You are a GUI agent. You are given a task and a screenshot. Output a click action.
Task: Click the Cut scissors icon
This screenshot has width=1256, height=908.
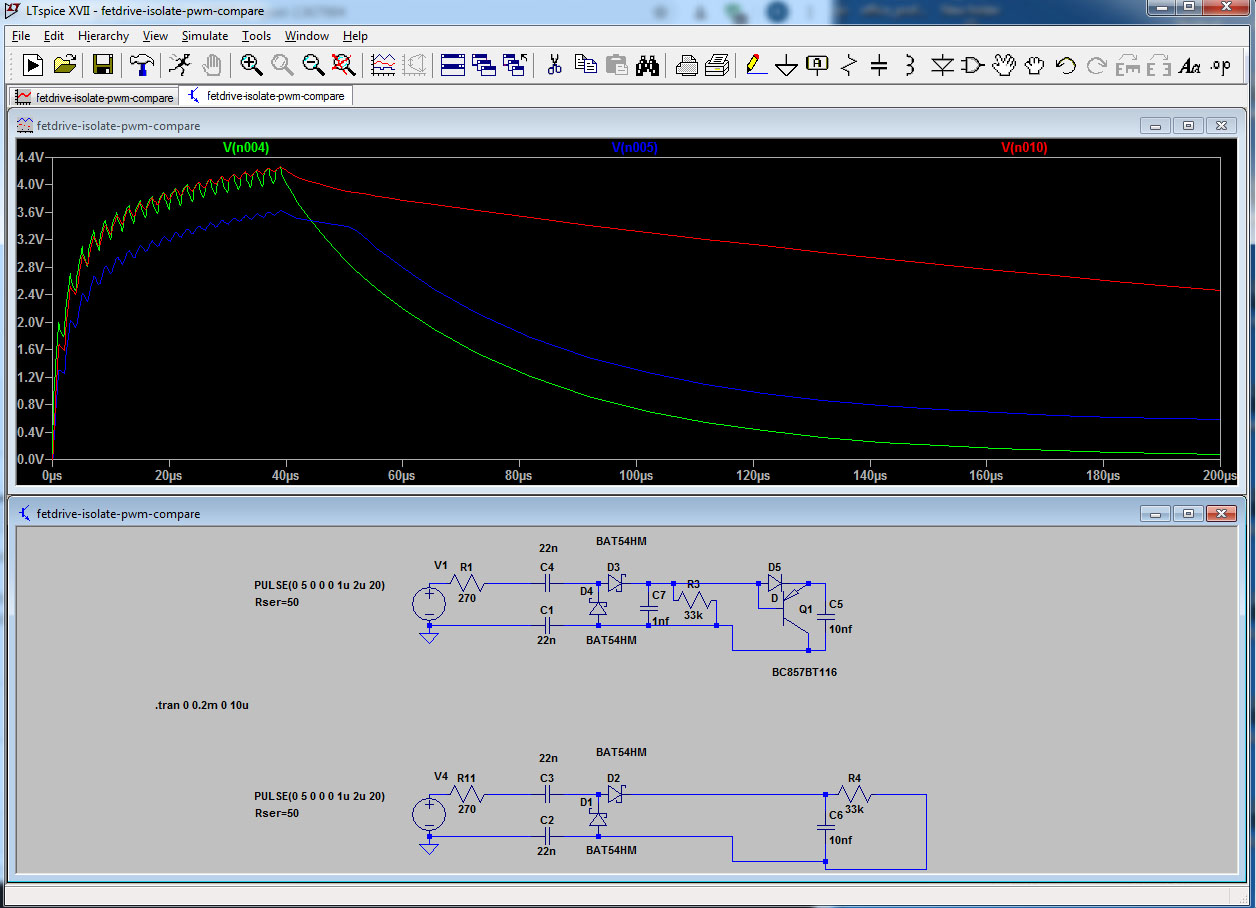click(554, 65)
